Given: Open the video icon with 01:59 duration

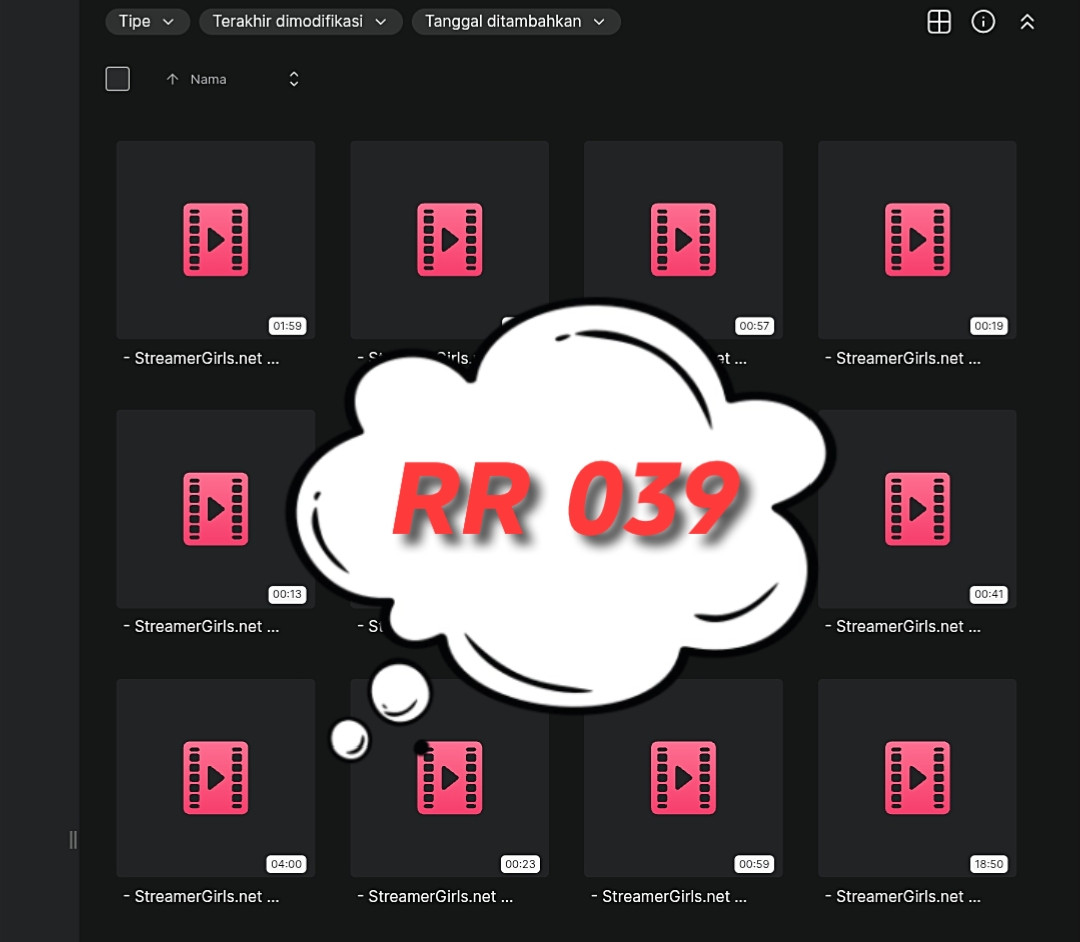Looking at the screenshot, I should tap(216, 240).
